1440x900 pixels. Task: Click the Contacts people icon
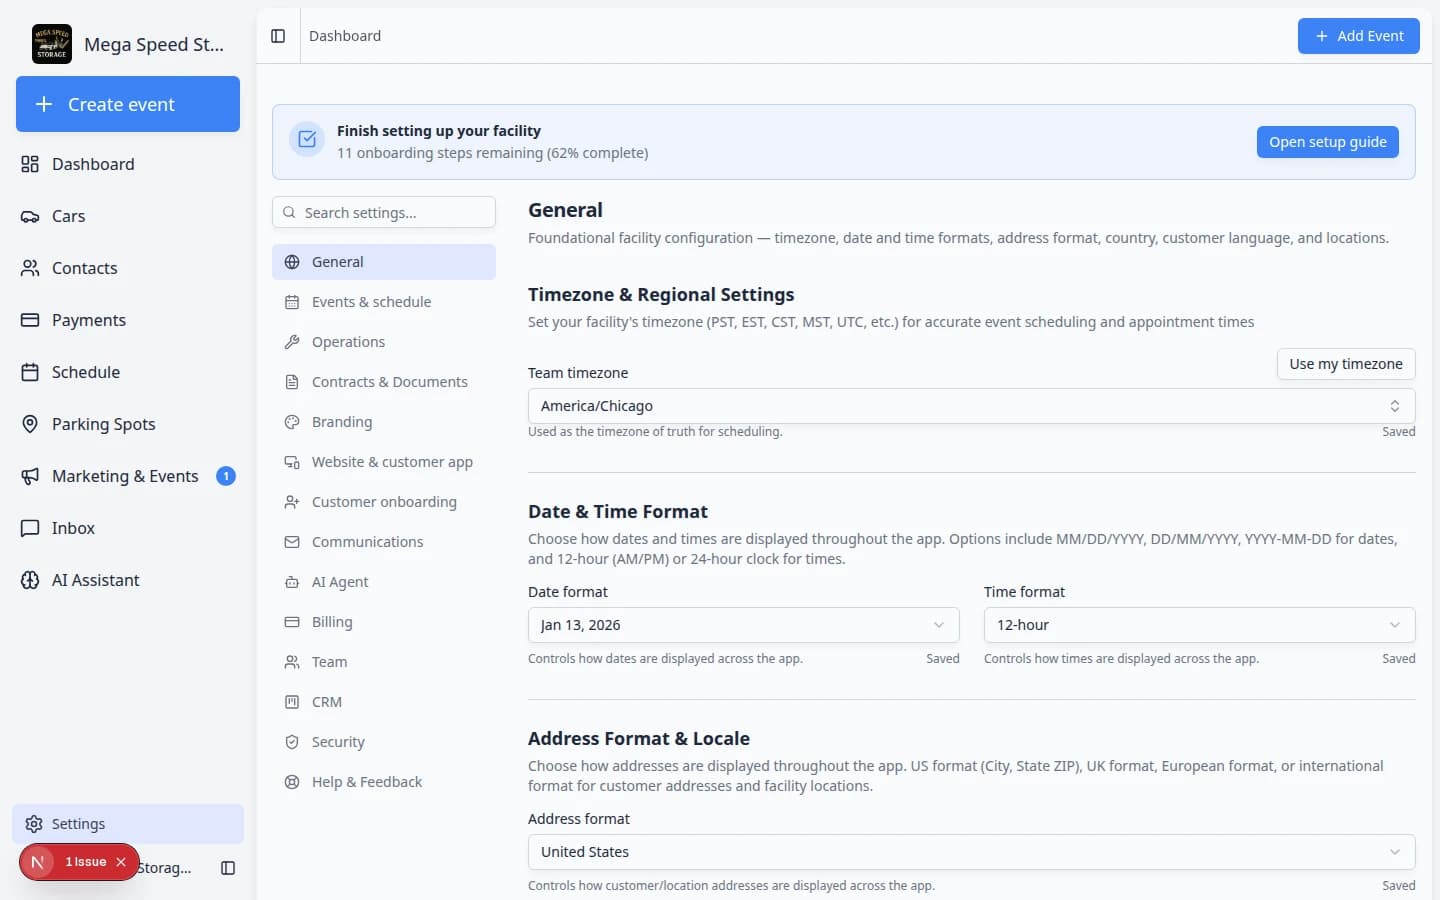point(30,268)
